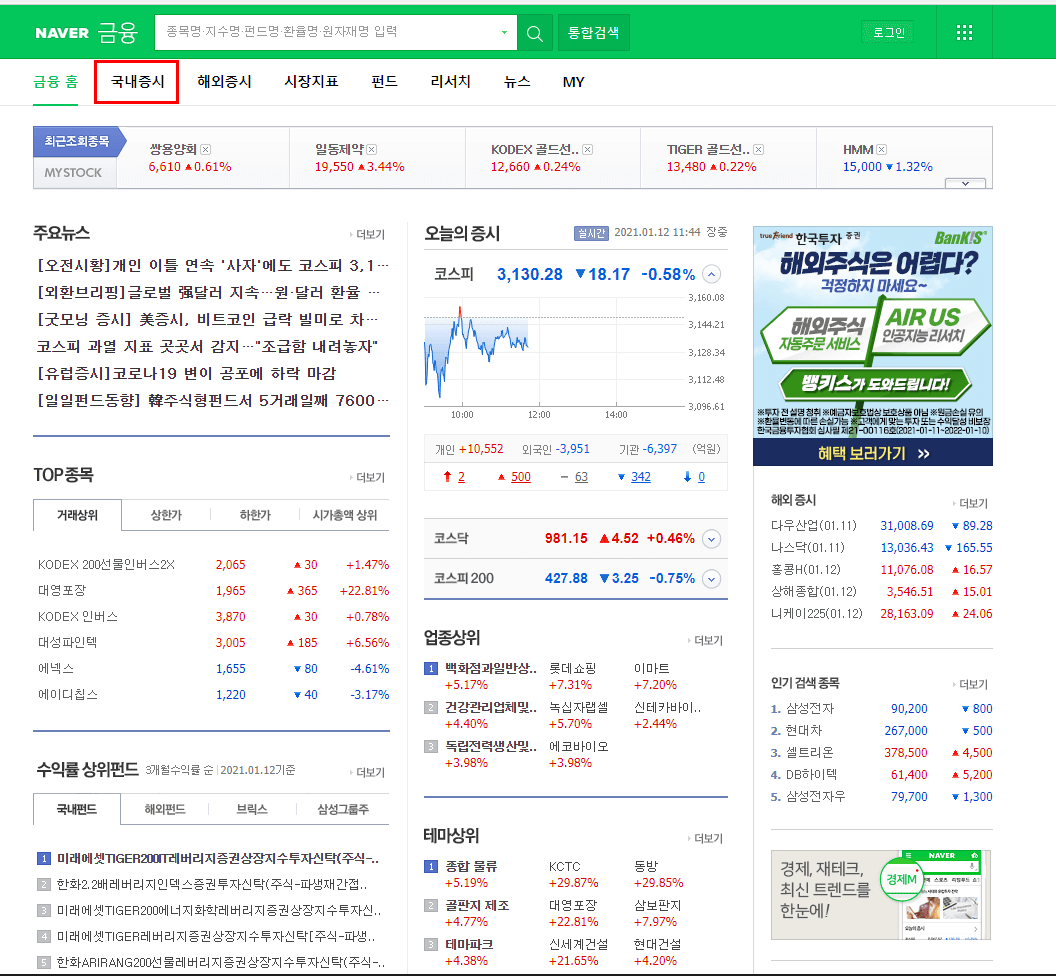Open 더보기 for 수익률 상위펀드
1056x976 pixels.
pyautogui.click(x=368, y=773)
